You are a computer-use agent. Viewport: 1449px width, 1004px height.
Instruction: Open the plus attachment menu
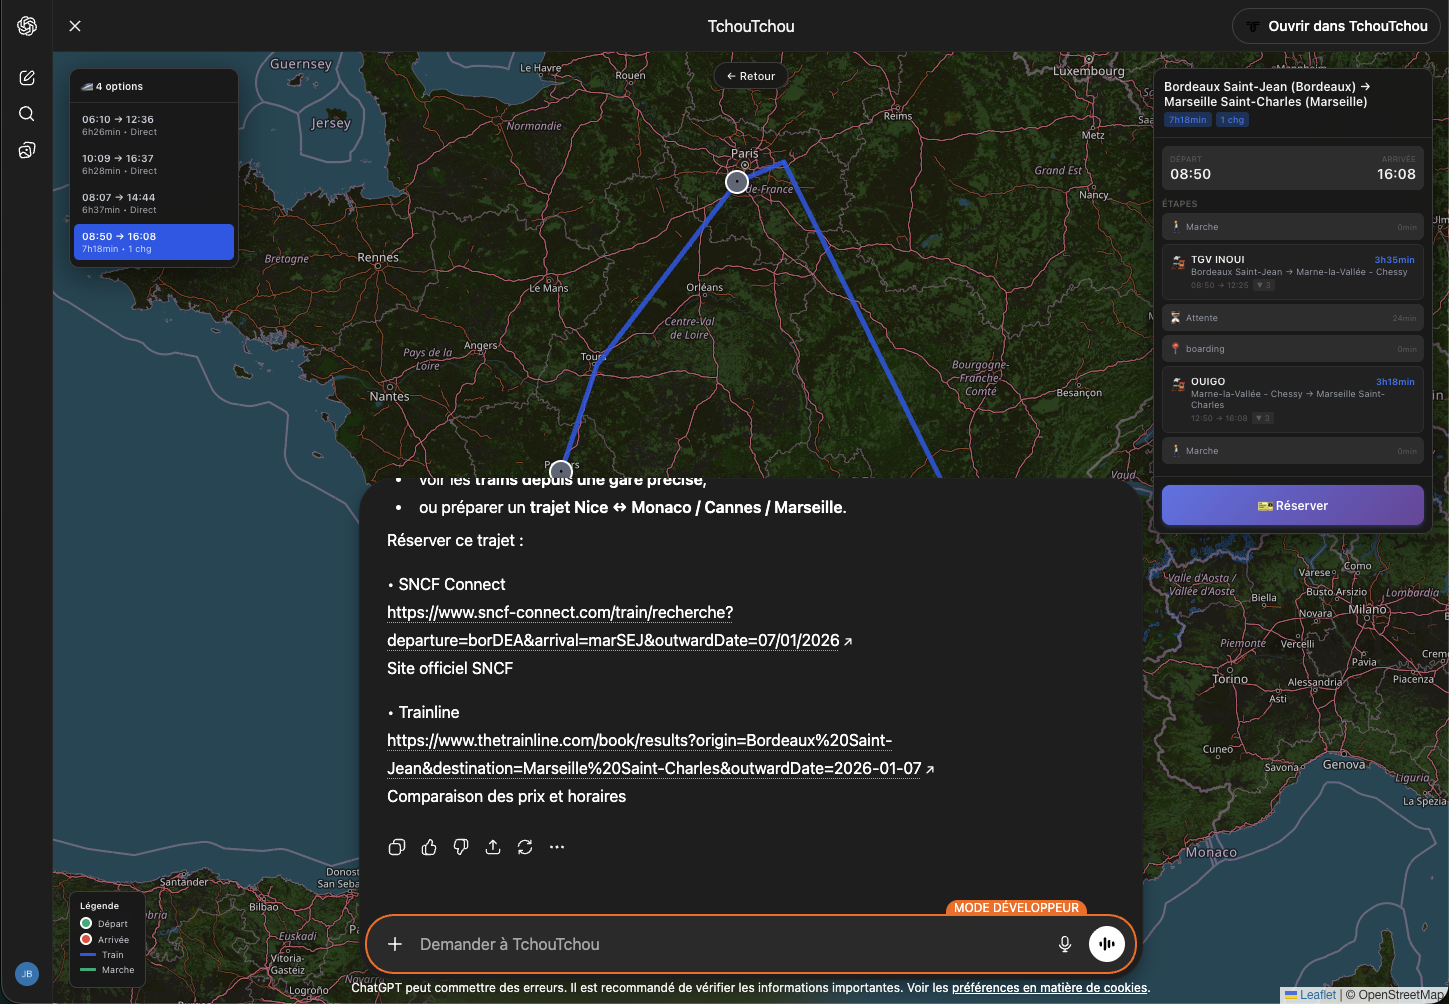point(395,944)
